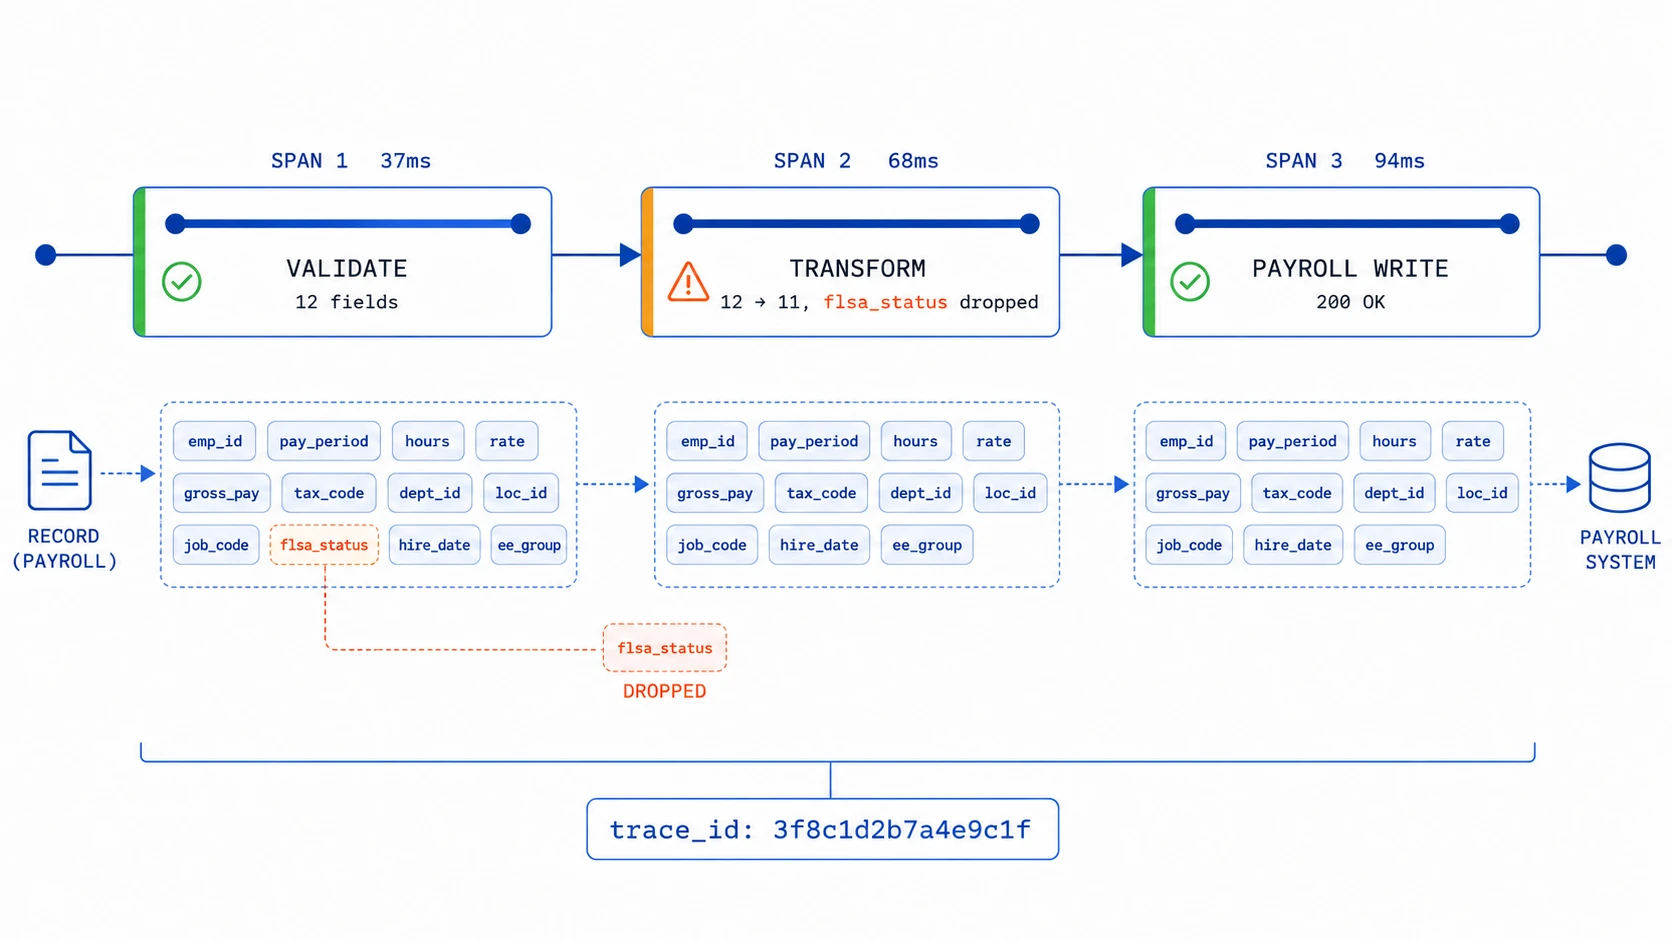Select gross_pay chip in the VALIDATE field group
The image size is (1672, 941).
(x=222, y=493)
